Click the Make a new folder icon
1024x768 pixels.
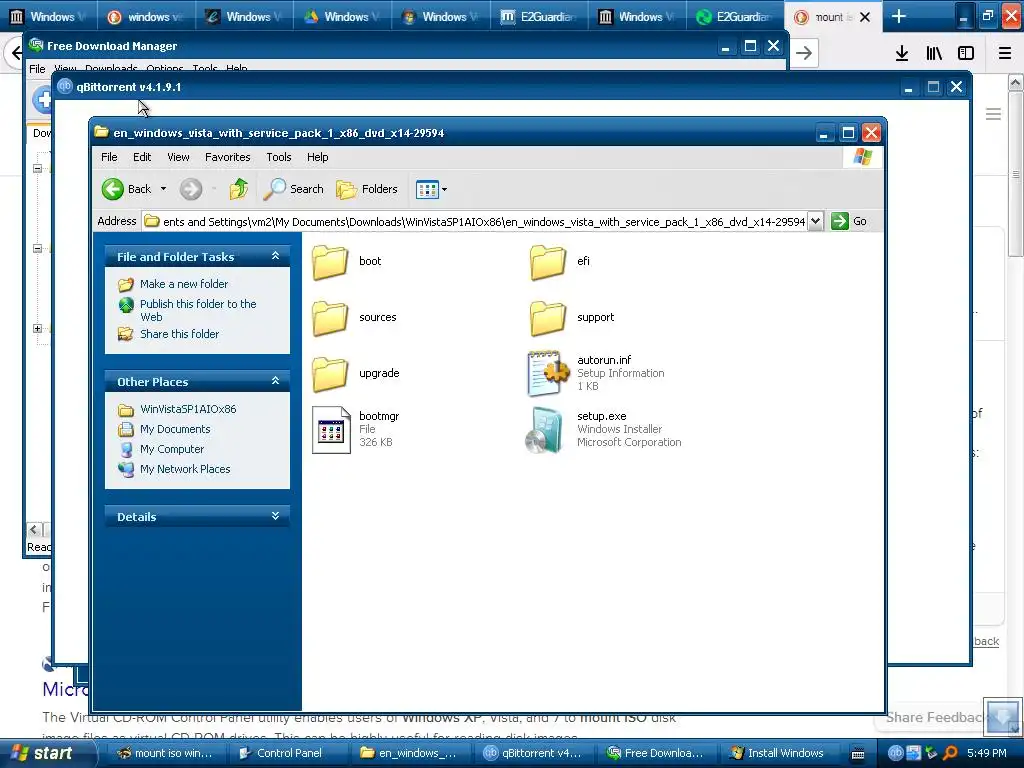coord(126,285)
